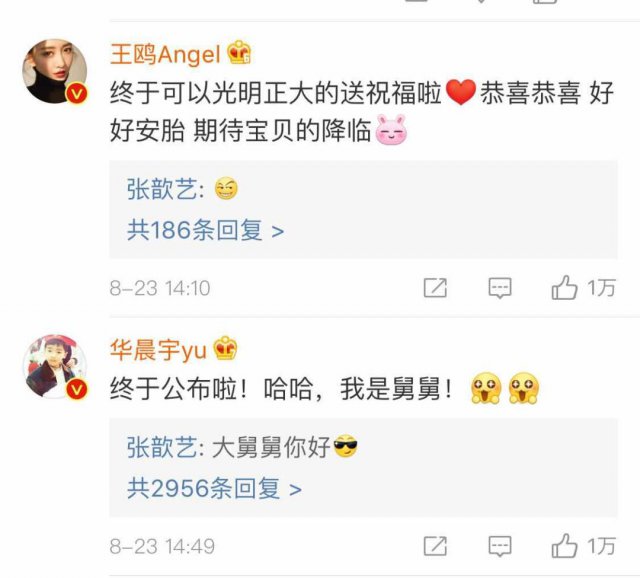Open 华晨宇yu's profile from username
Screen dimensions: 640x578
pyautogui.click(x=158, y=349)
